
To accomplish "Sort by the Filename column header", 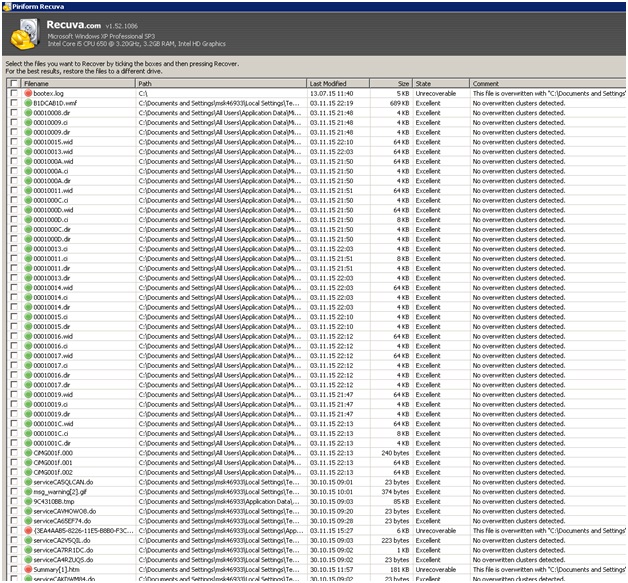I will pyautogui.click(x=78, y=83).
